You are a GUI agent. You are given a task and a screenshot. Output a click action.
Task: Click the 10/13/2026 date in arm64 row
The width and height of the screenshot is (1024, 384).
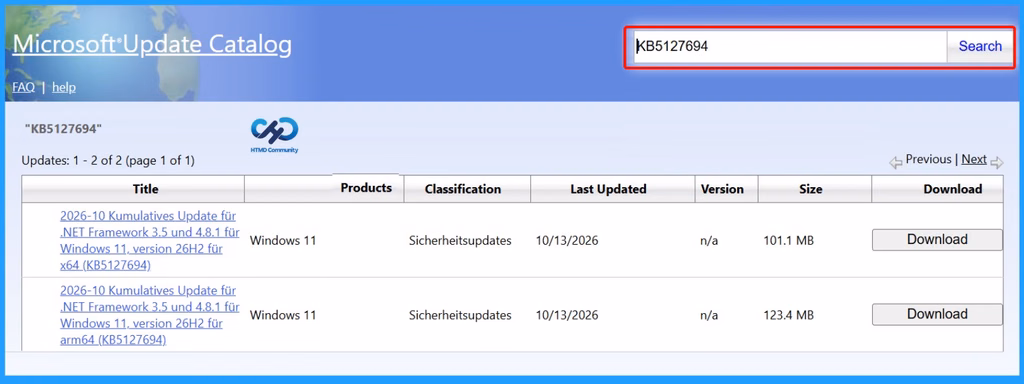point(567,315)
